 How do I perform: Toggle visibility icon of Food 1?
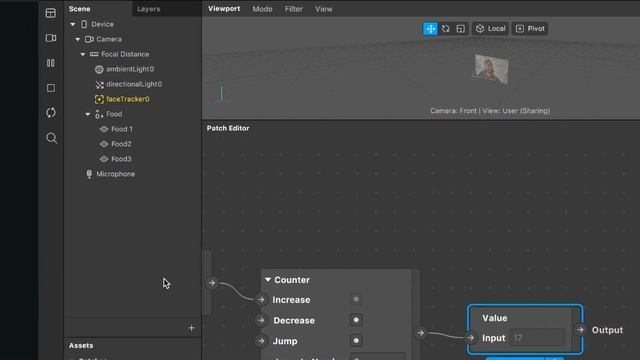point(104,129)
